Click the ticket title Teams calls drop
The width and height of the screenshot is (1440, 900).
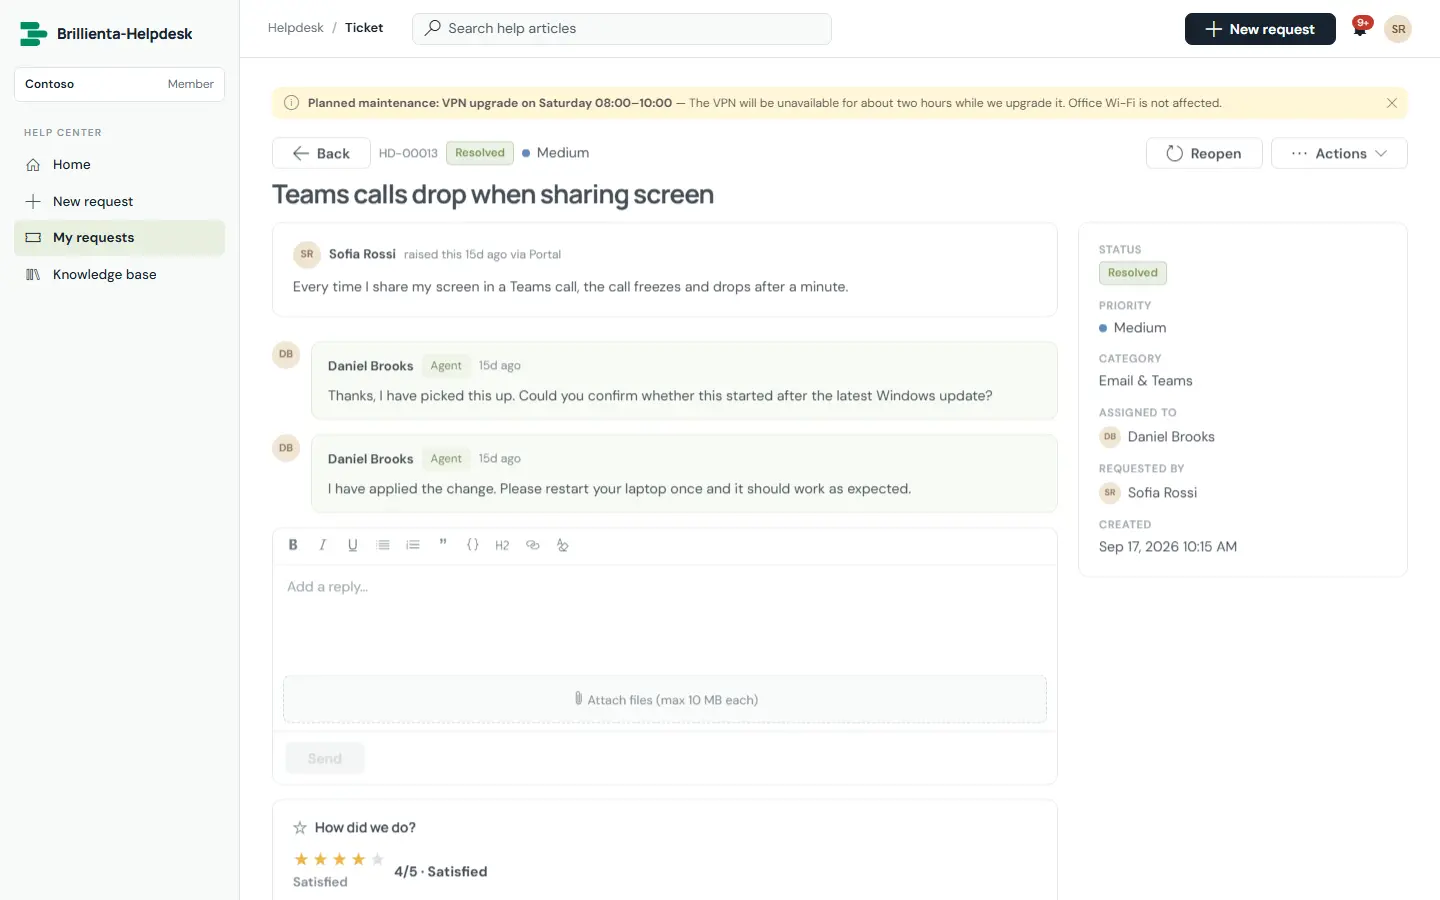[x=493, y=195]
